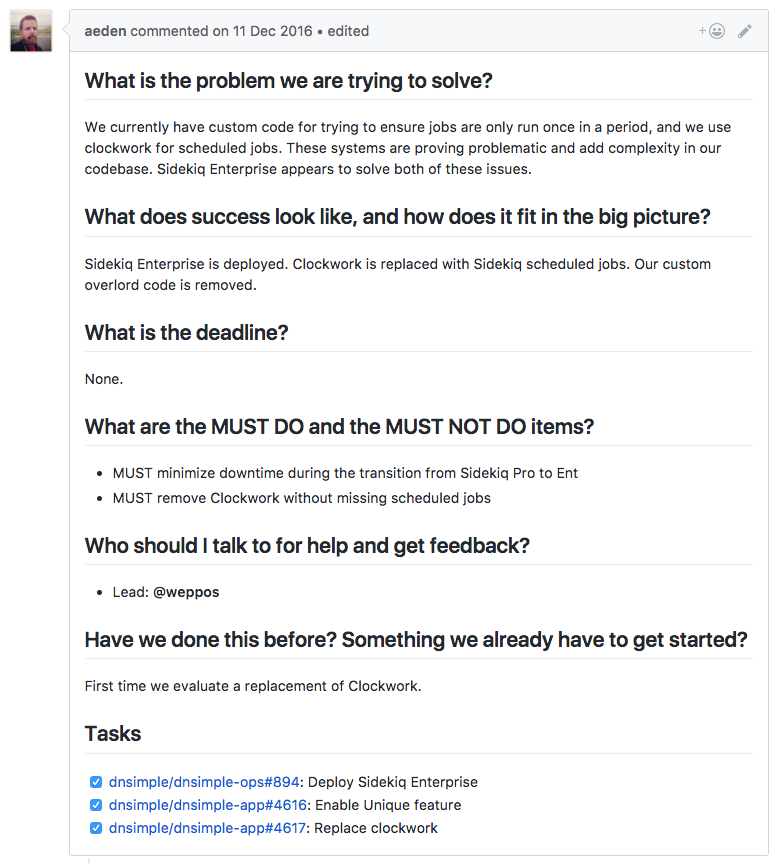The width and height of the screenshot is (776, 864).
Task: Click the 'What is the deadline?' heading
Action: (186, 333)
